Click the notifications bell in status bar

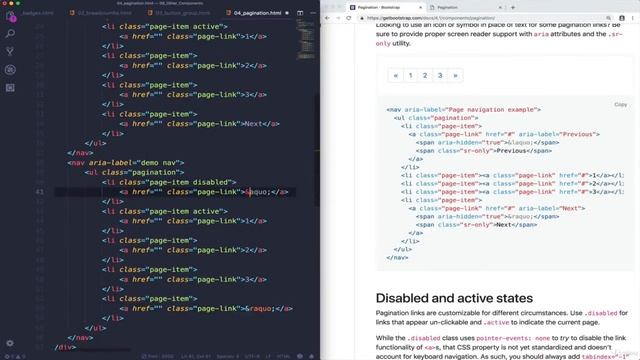coord(311,356)
